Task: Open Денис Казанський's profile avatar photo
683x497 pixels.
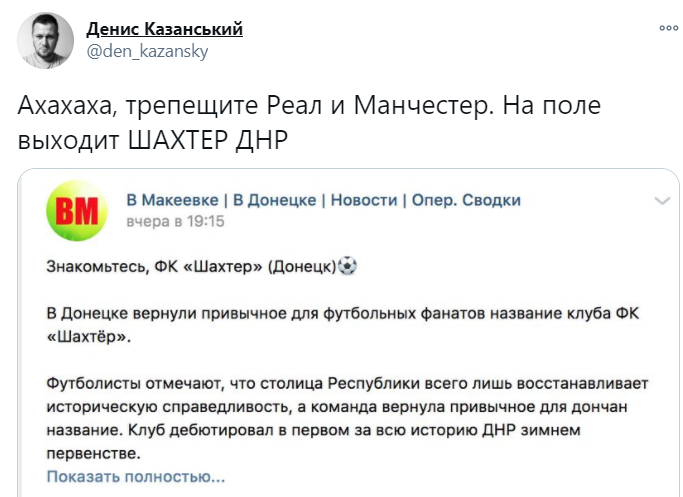Action: click(45, 40)
